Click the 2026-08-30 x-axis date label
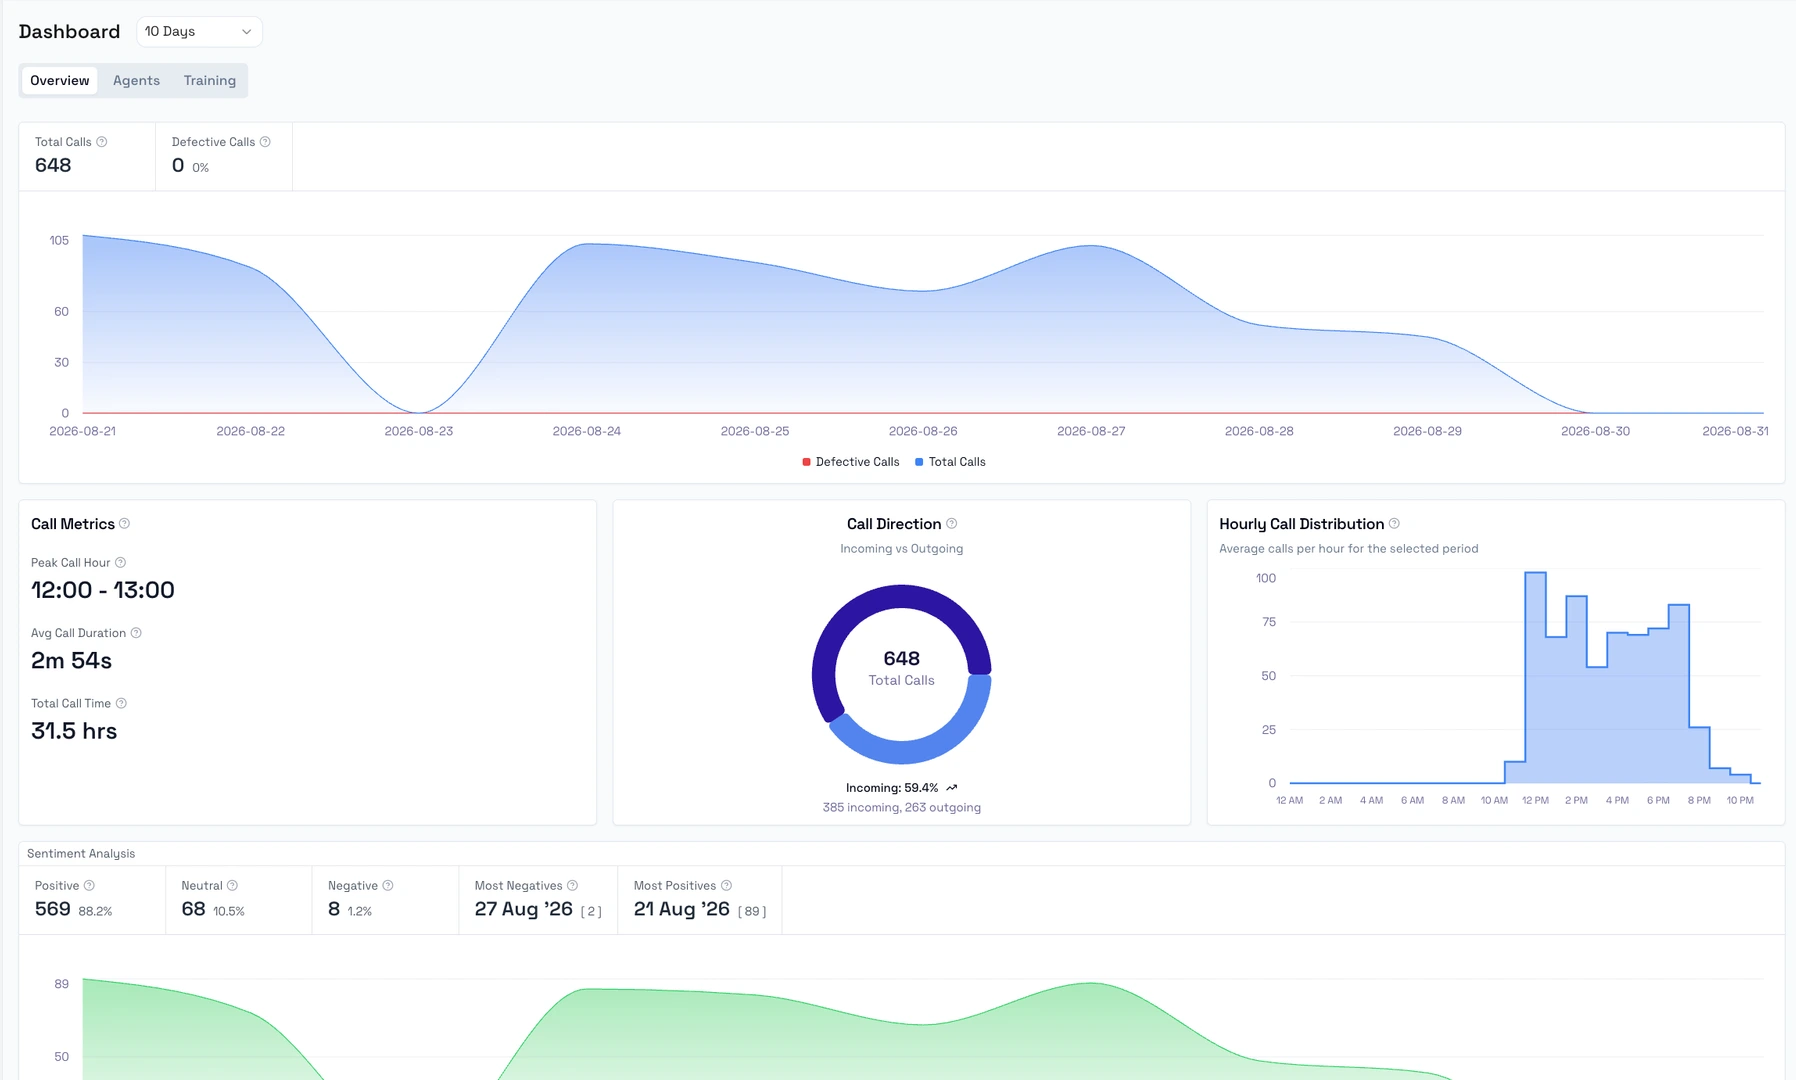Screen dimensions: 1796x1080 point(1595,431)
